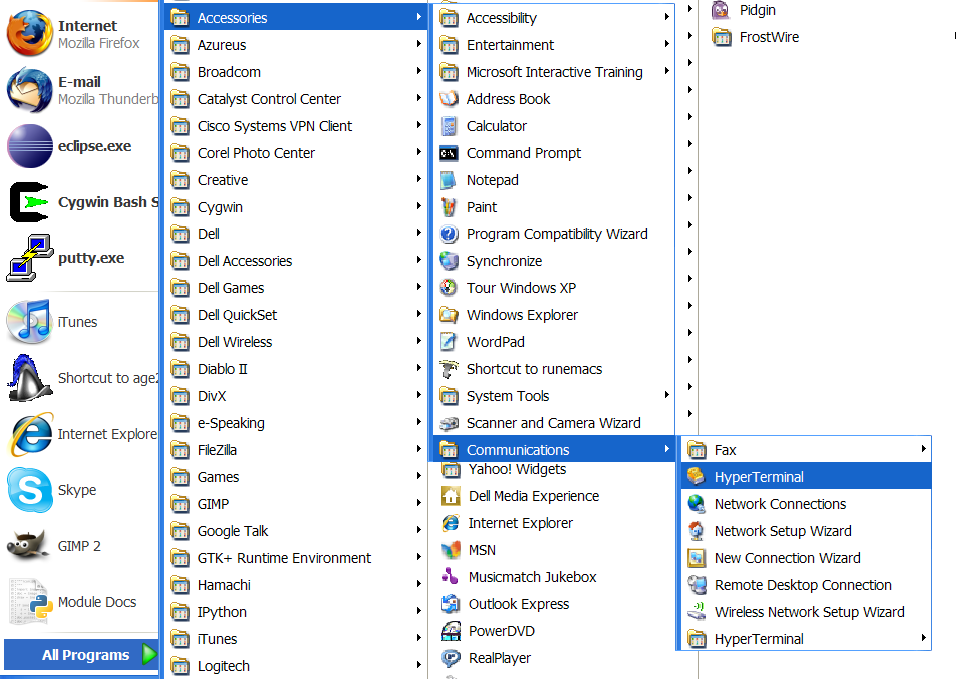Open Mozilla Firefox from pinned list
This screenshot has height=679, width=956.
click(30, 34)
